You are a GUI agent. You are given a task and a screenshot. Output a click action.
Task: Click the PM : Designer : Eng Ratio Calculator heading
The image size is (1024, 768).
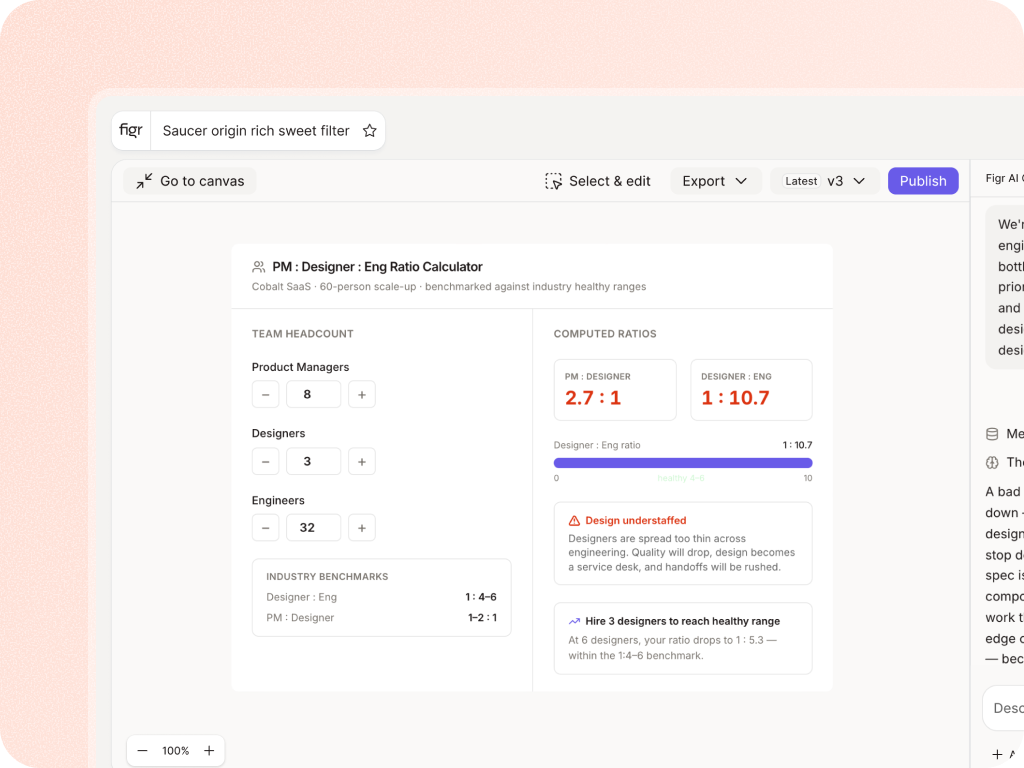377,266
